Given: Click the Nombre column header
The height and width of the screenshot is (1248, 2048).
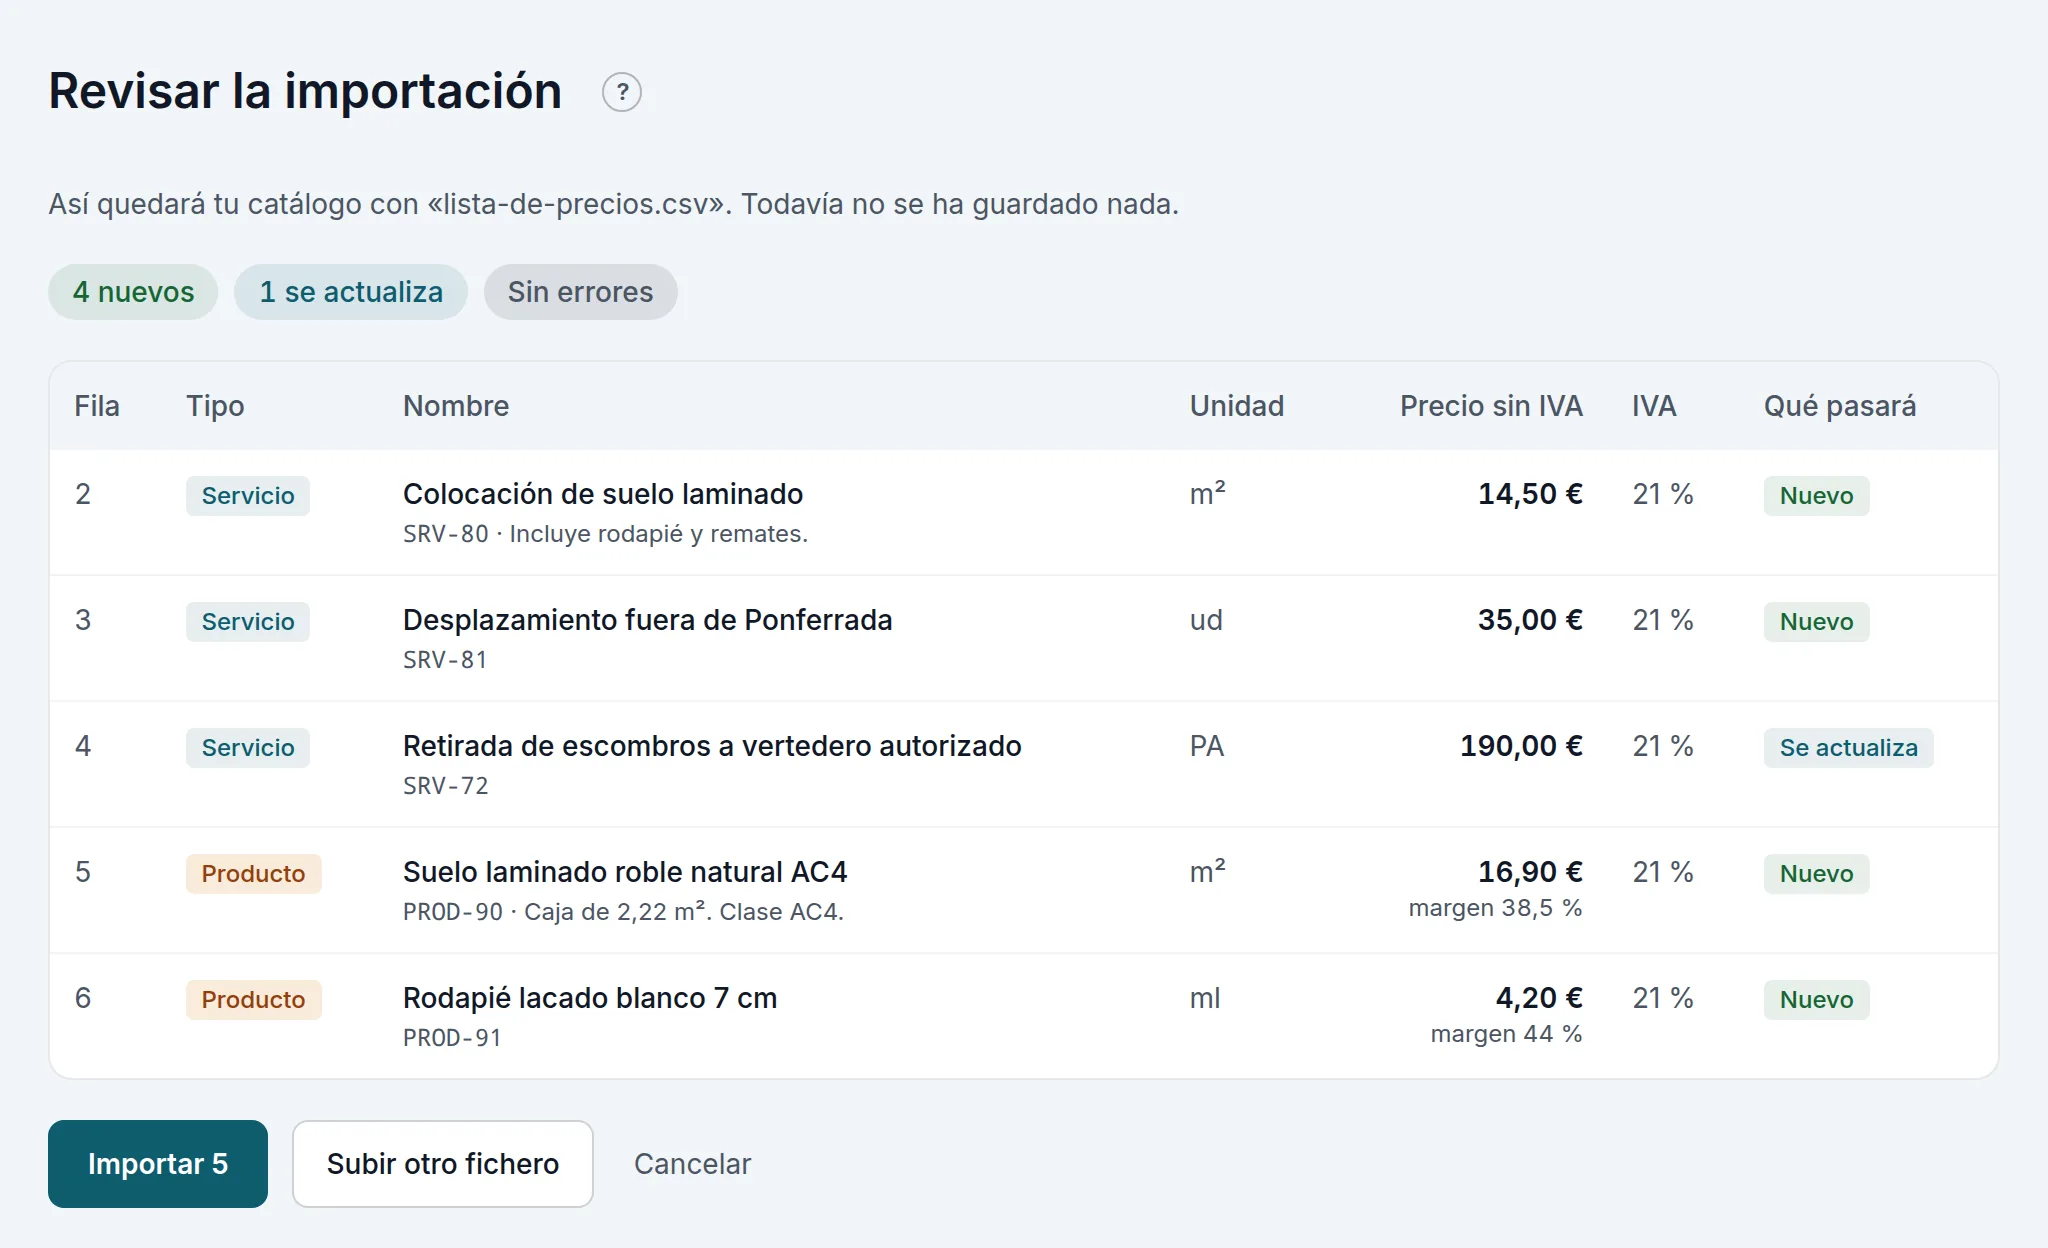Looking at the screenshot, I should (456, 406).
